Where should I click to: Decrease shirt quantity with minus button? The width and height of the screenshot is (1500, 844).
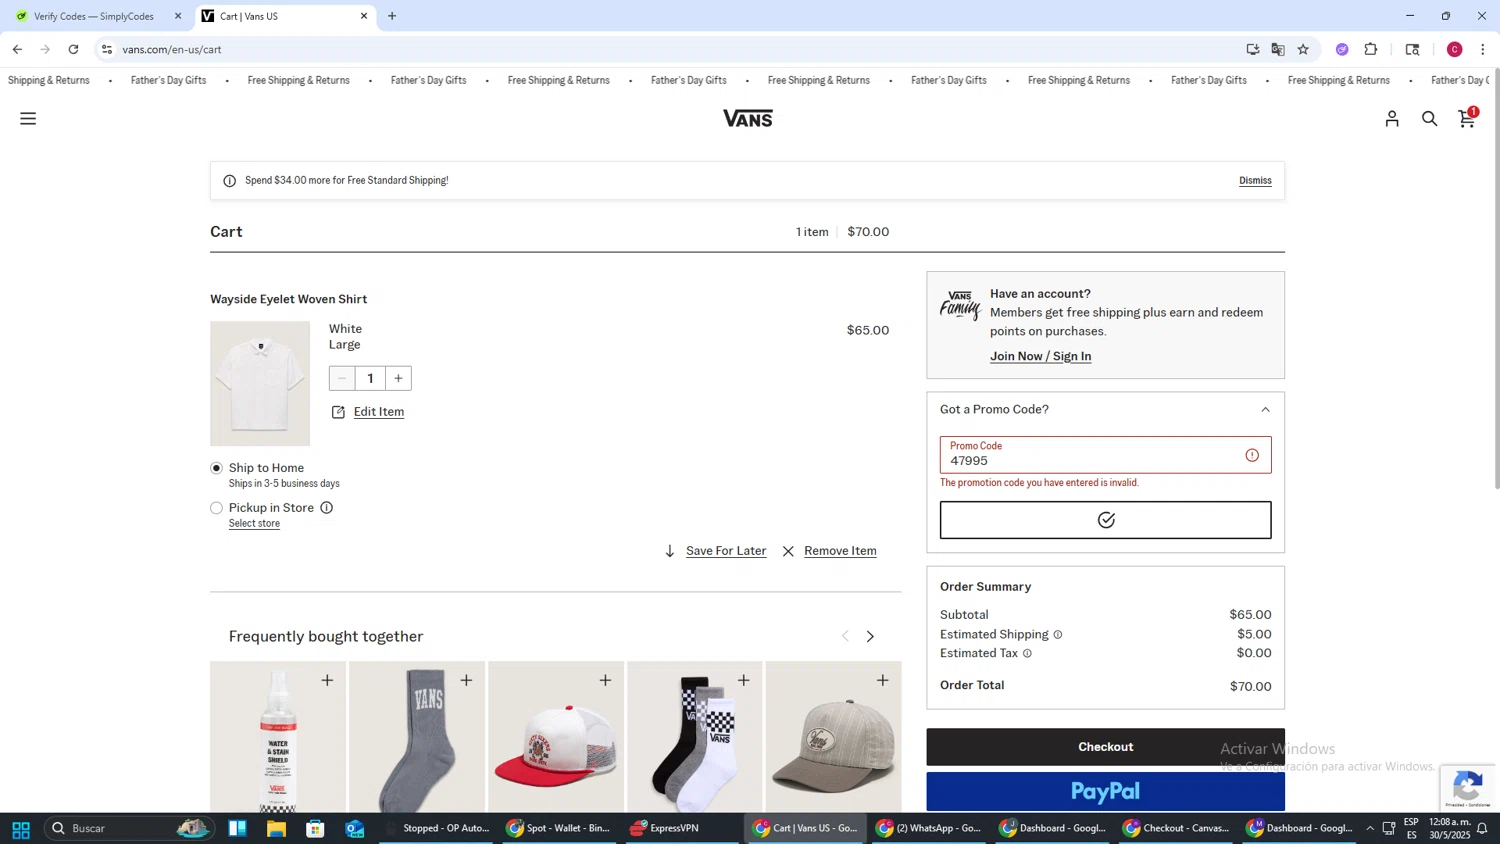coord(342,378)
